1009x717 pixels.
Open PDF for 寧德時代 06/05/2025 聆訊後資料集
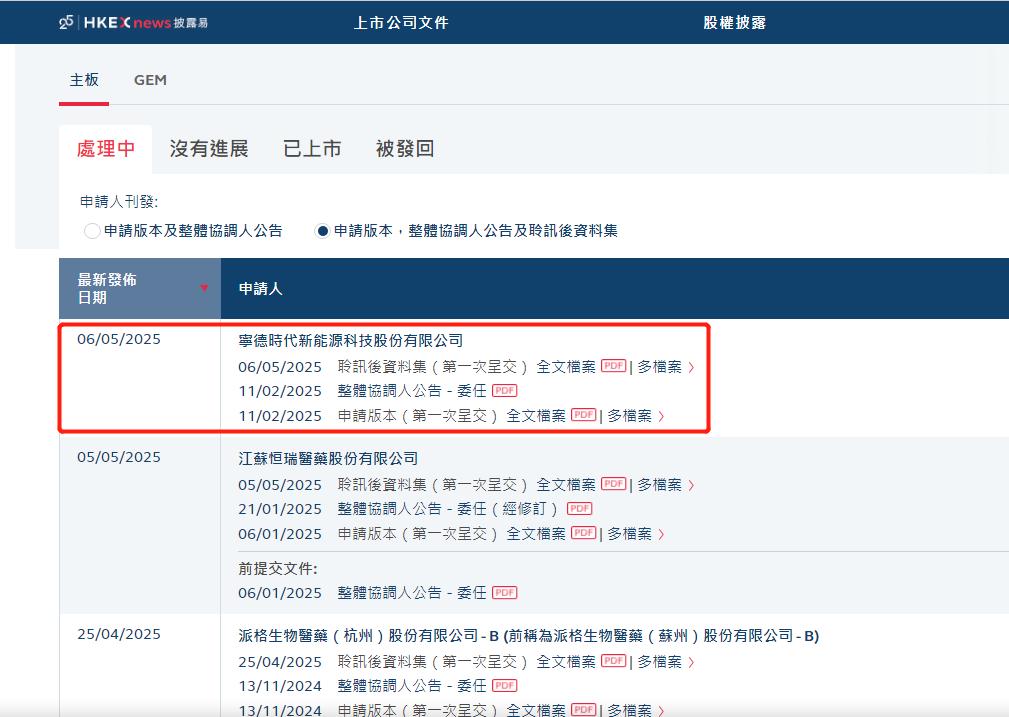pos(614,366)
